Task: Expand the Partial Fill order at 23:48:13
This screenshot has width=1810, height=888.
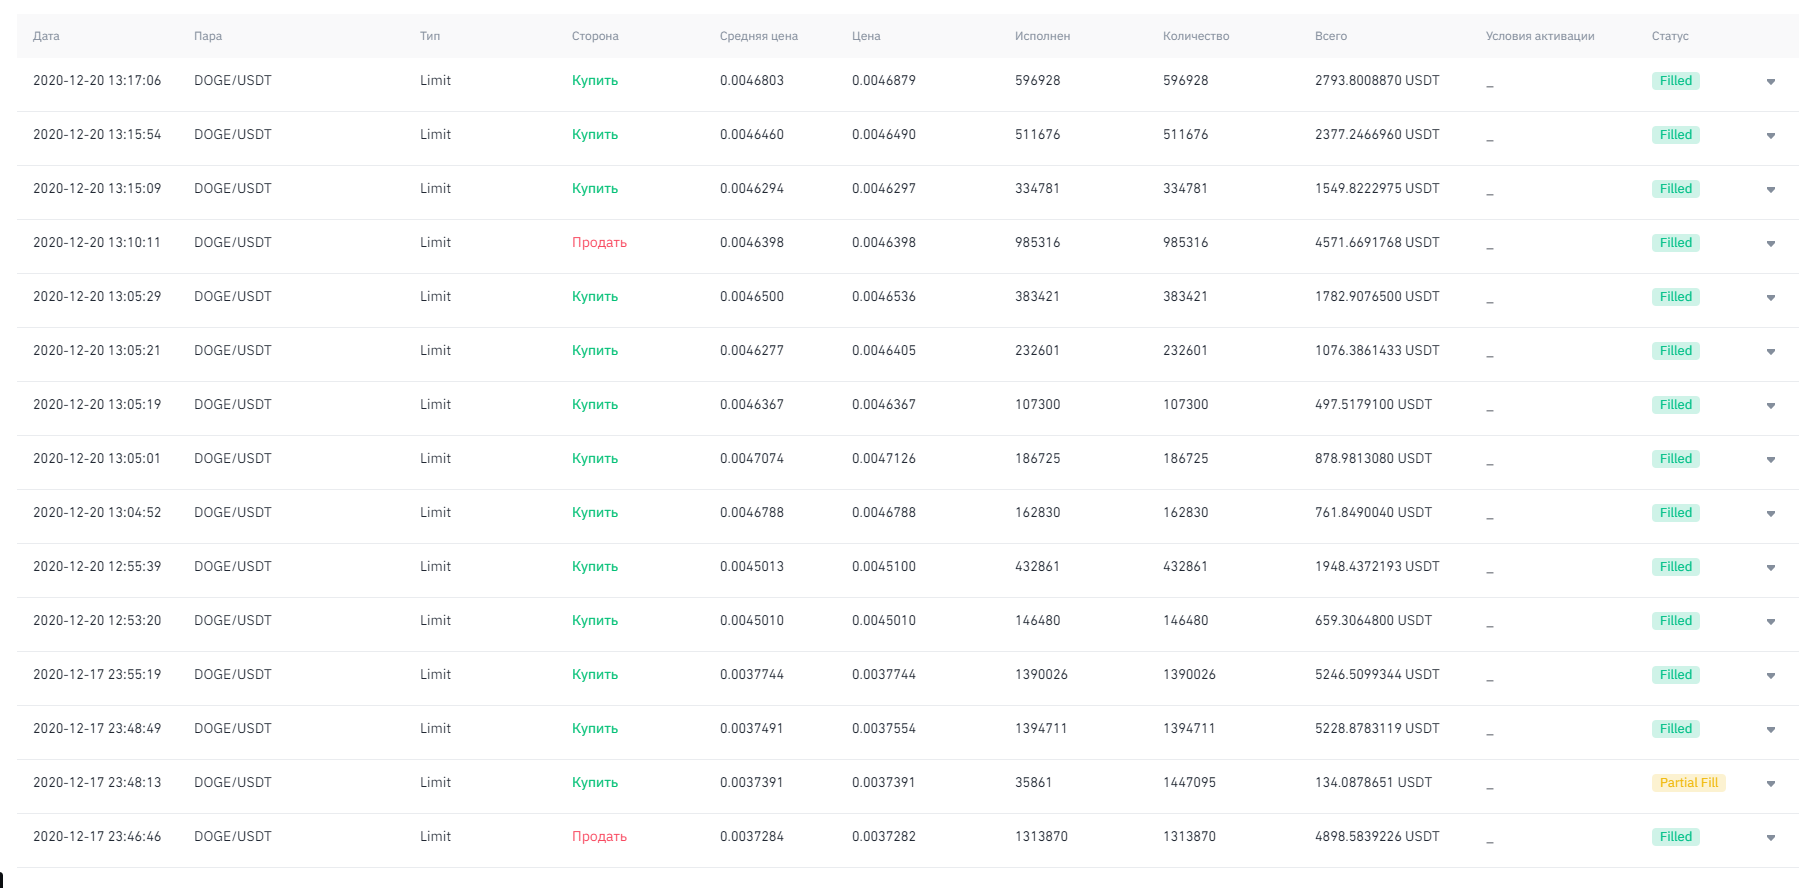Action: (x=1771, y=784)
